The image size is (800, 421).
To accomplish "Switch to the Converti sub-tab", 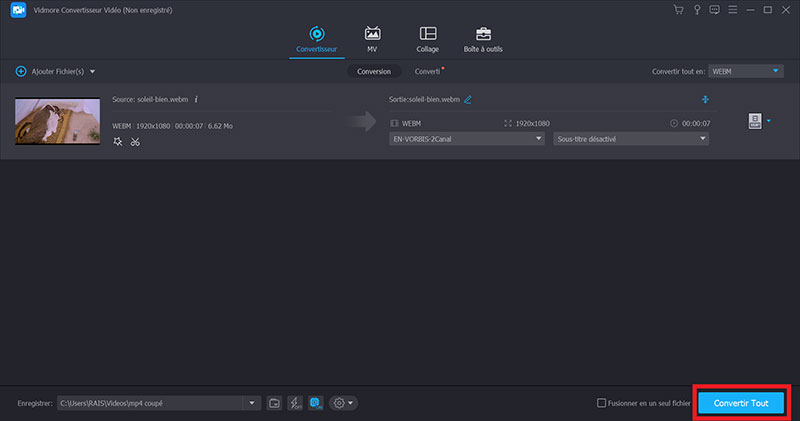I will click(428, 71).
